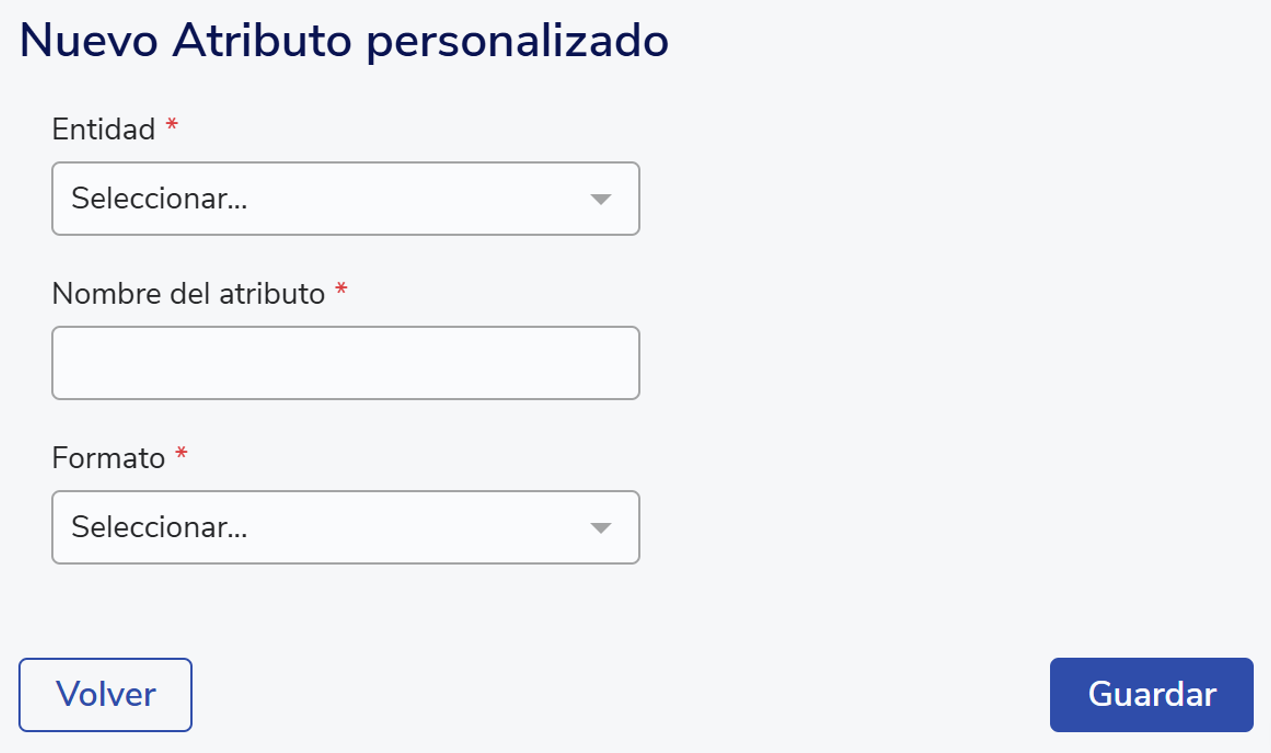Click the Entidad dropdown arrow icon
1271x753 pixels.
click(600, 200)
